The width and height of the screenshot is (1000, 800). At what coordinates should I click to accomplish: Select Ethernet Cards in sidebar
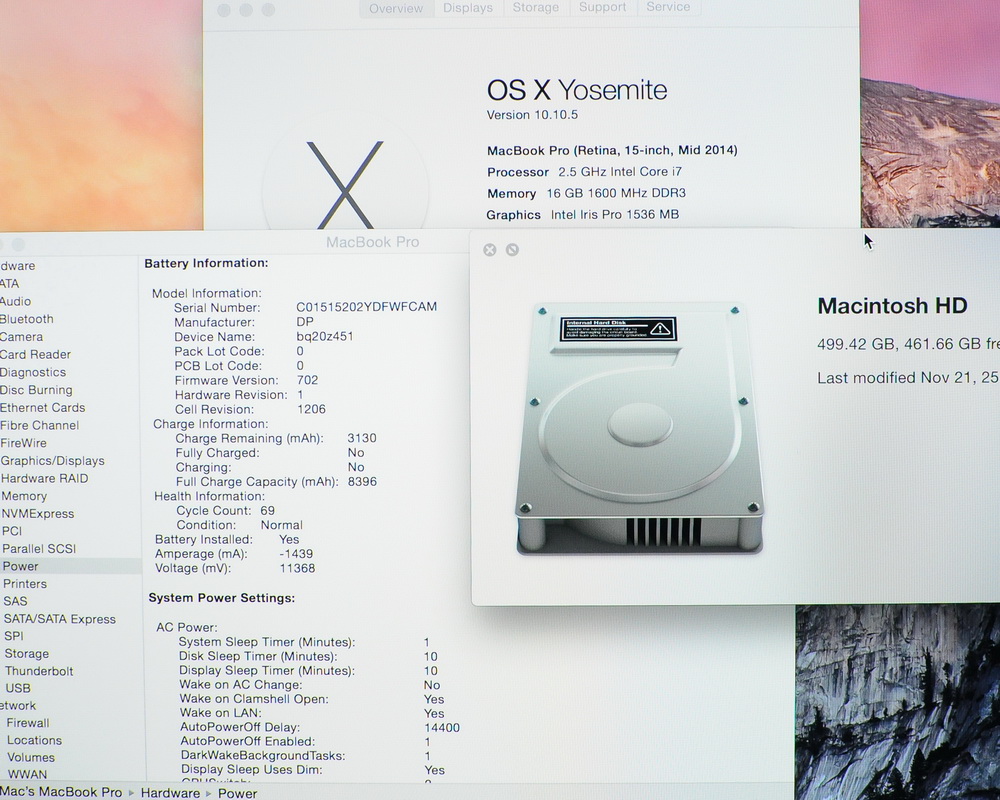43,408
